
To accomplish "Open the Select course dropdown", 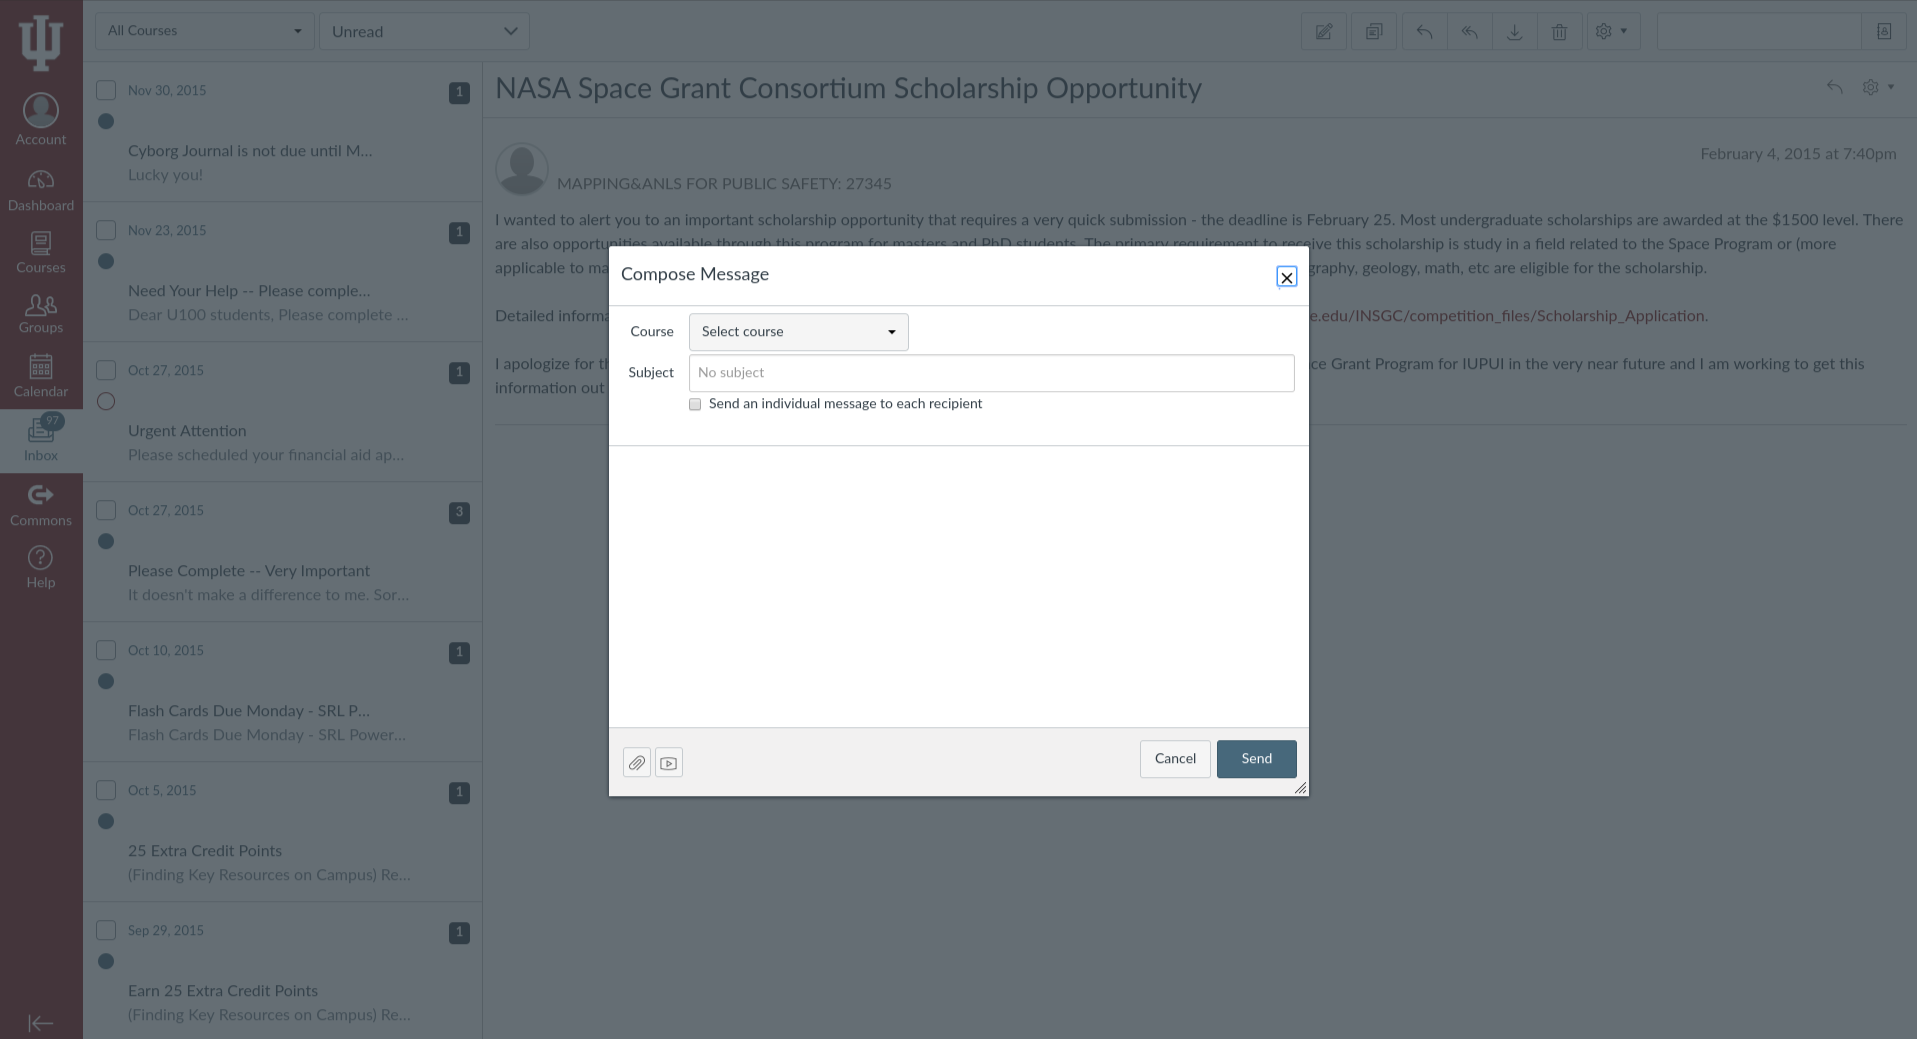I will [798, 332].
